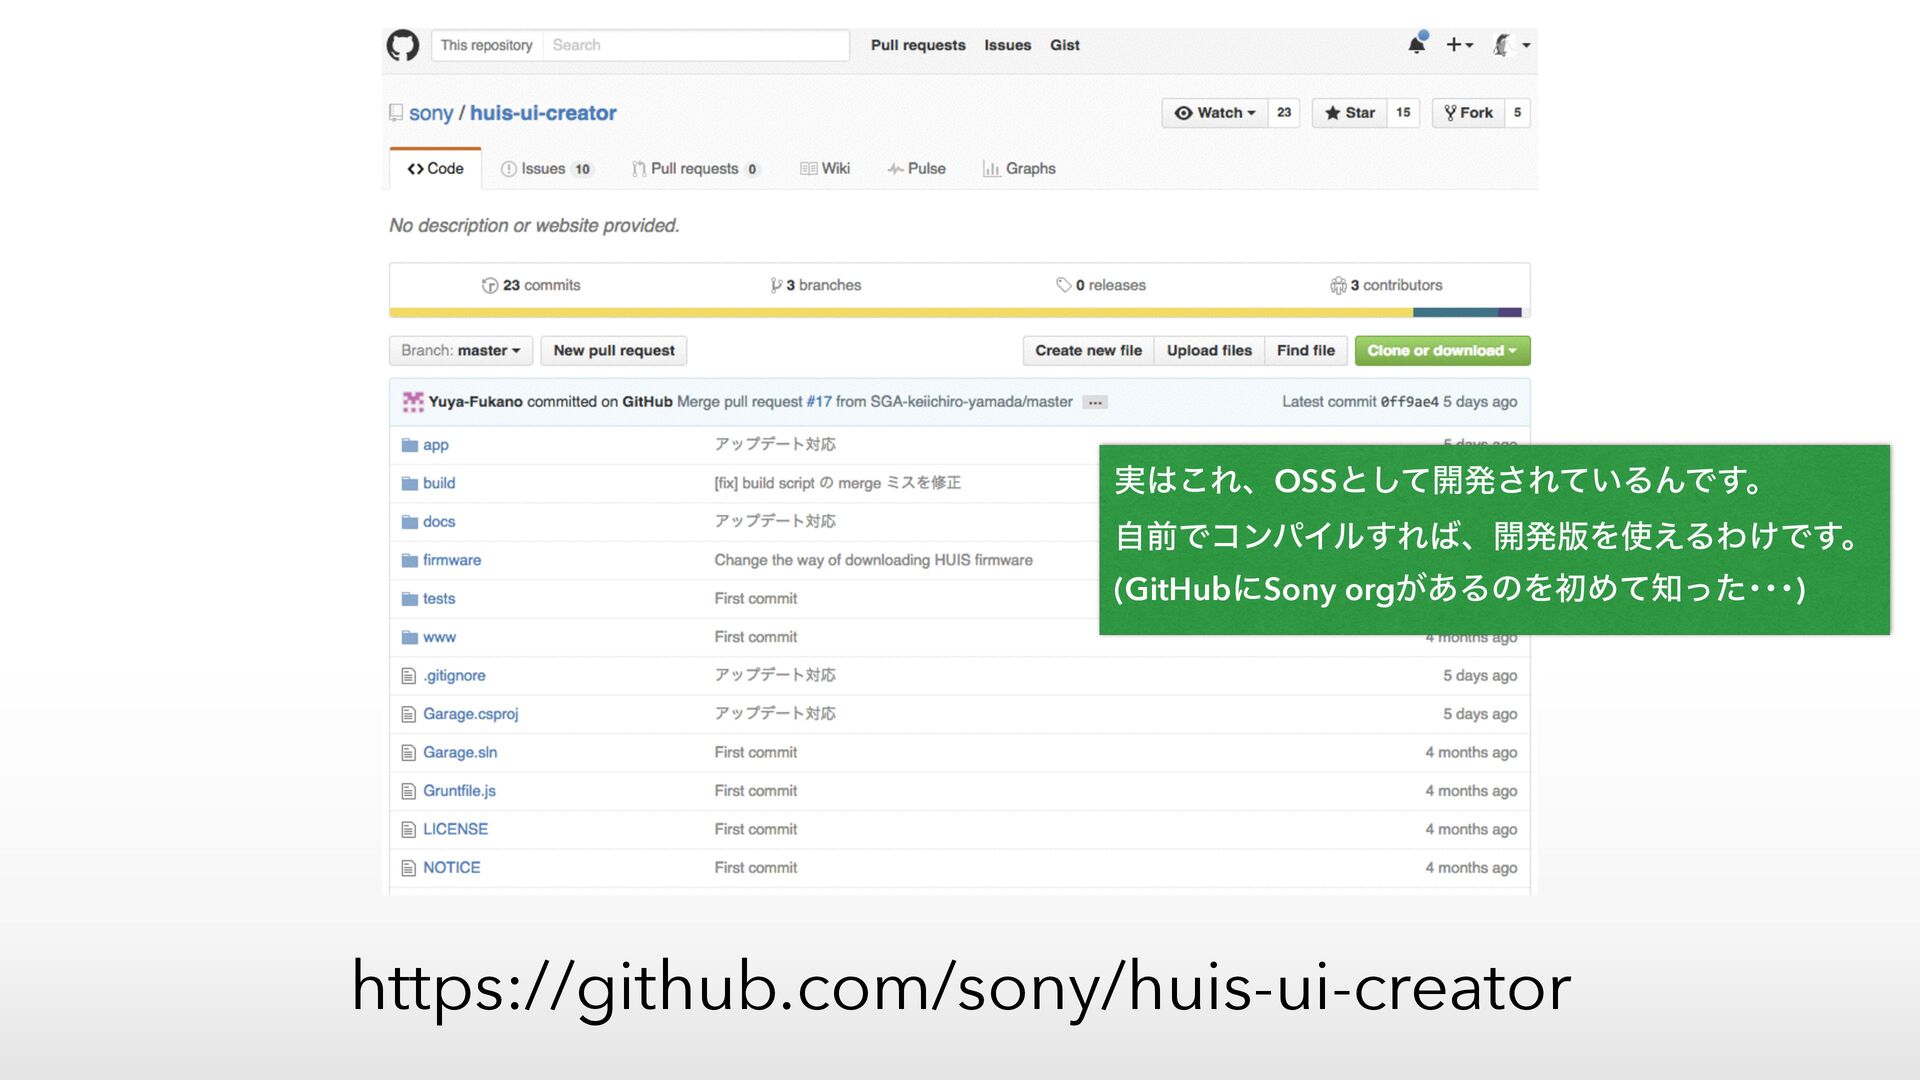Open the notifications bell icon
This screenshot has height=1080, width=1920.
(1416, 45)
